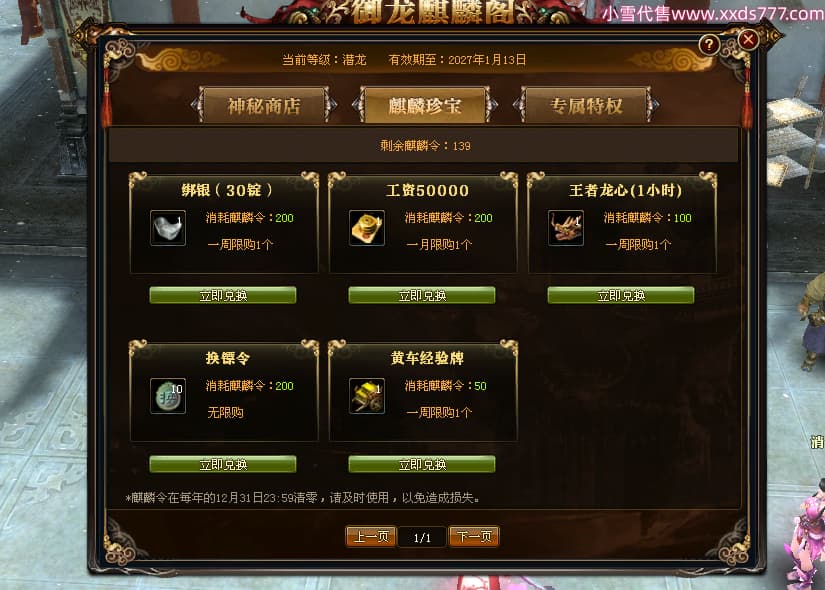The height and width of the screenshot is (590, 825).
Task: Click the jade 换镖令 token icon
Action: [x=168, y=396]
